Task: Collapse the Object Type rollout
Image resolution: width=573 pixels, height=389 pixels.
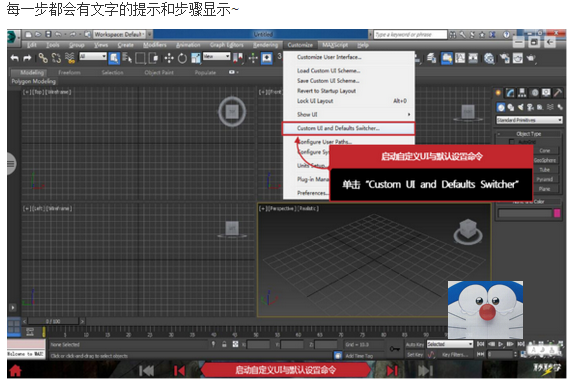Action: click(528, 134)
